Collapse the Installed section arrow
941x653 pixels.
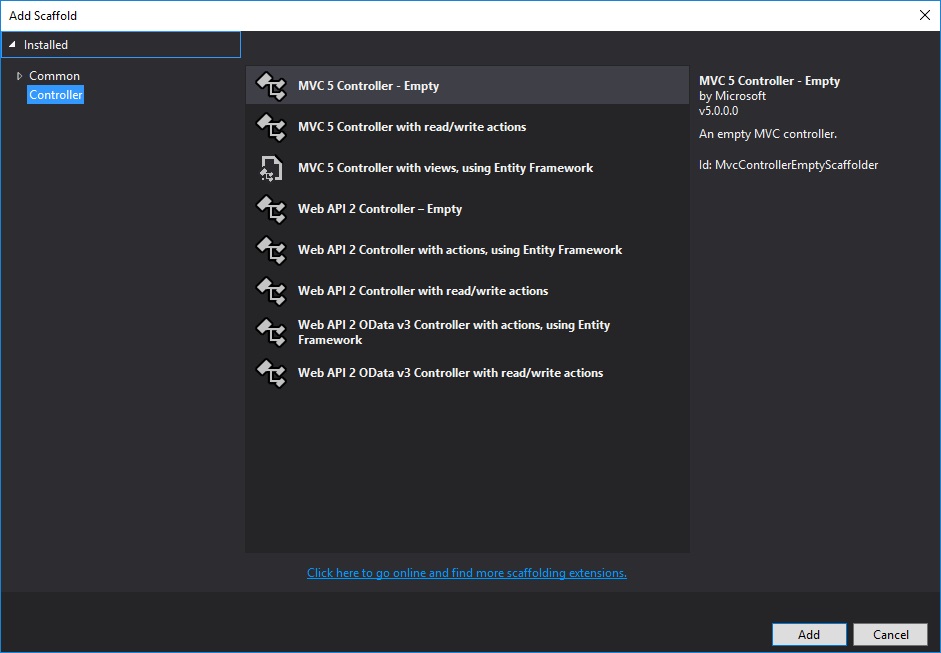tap(11, 45)
